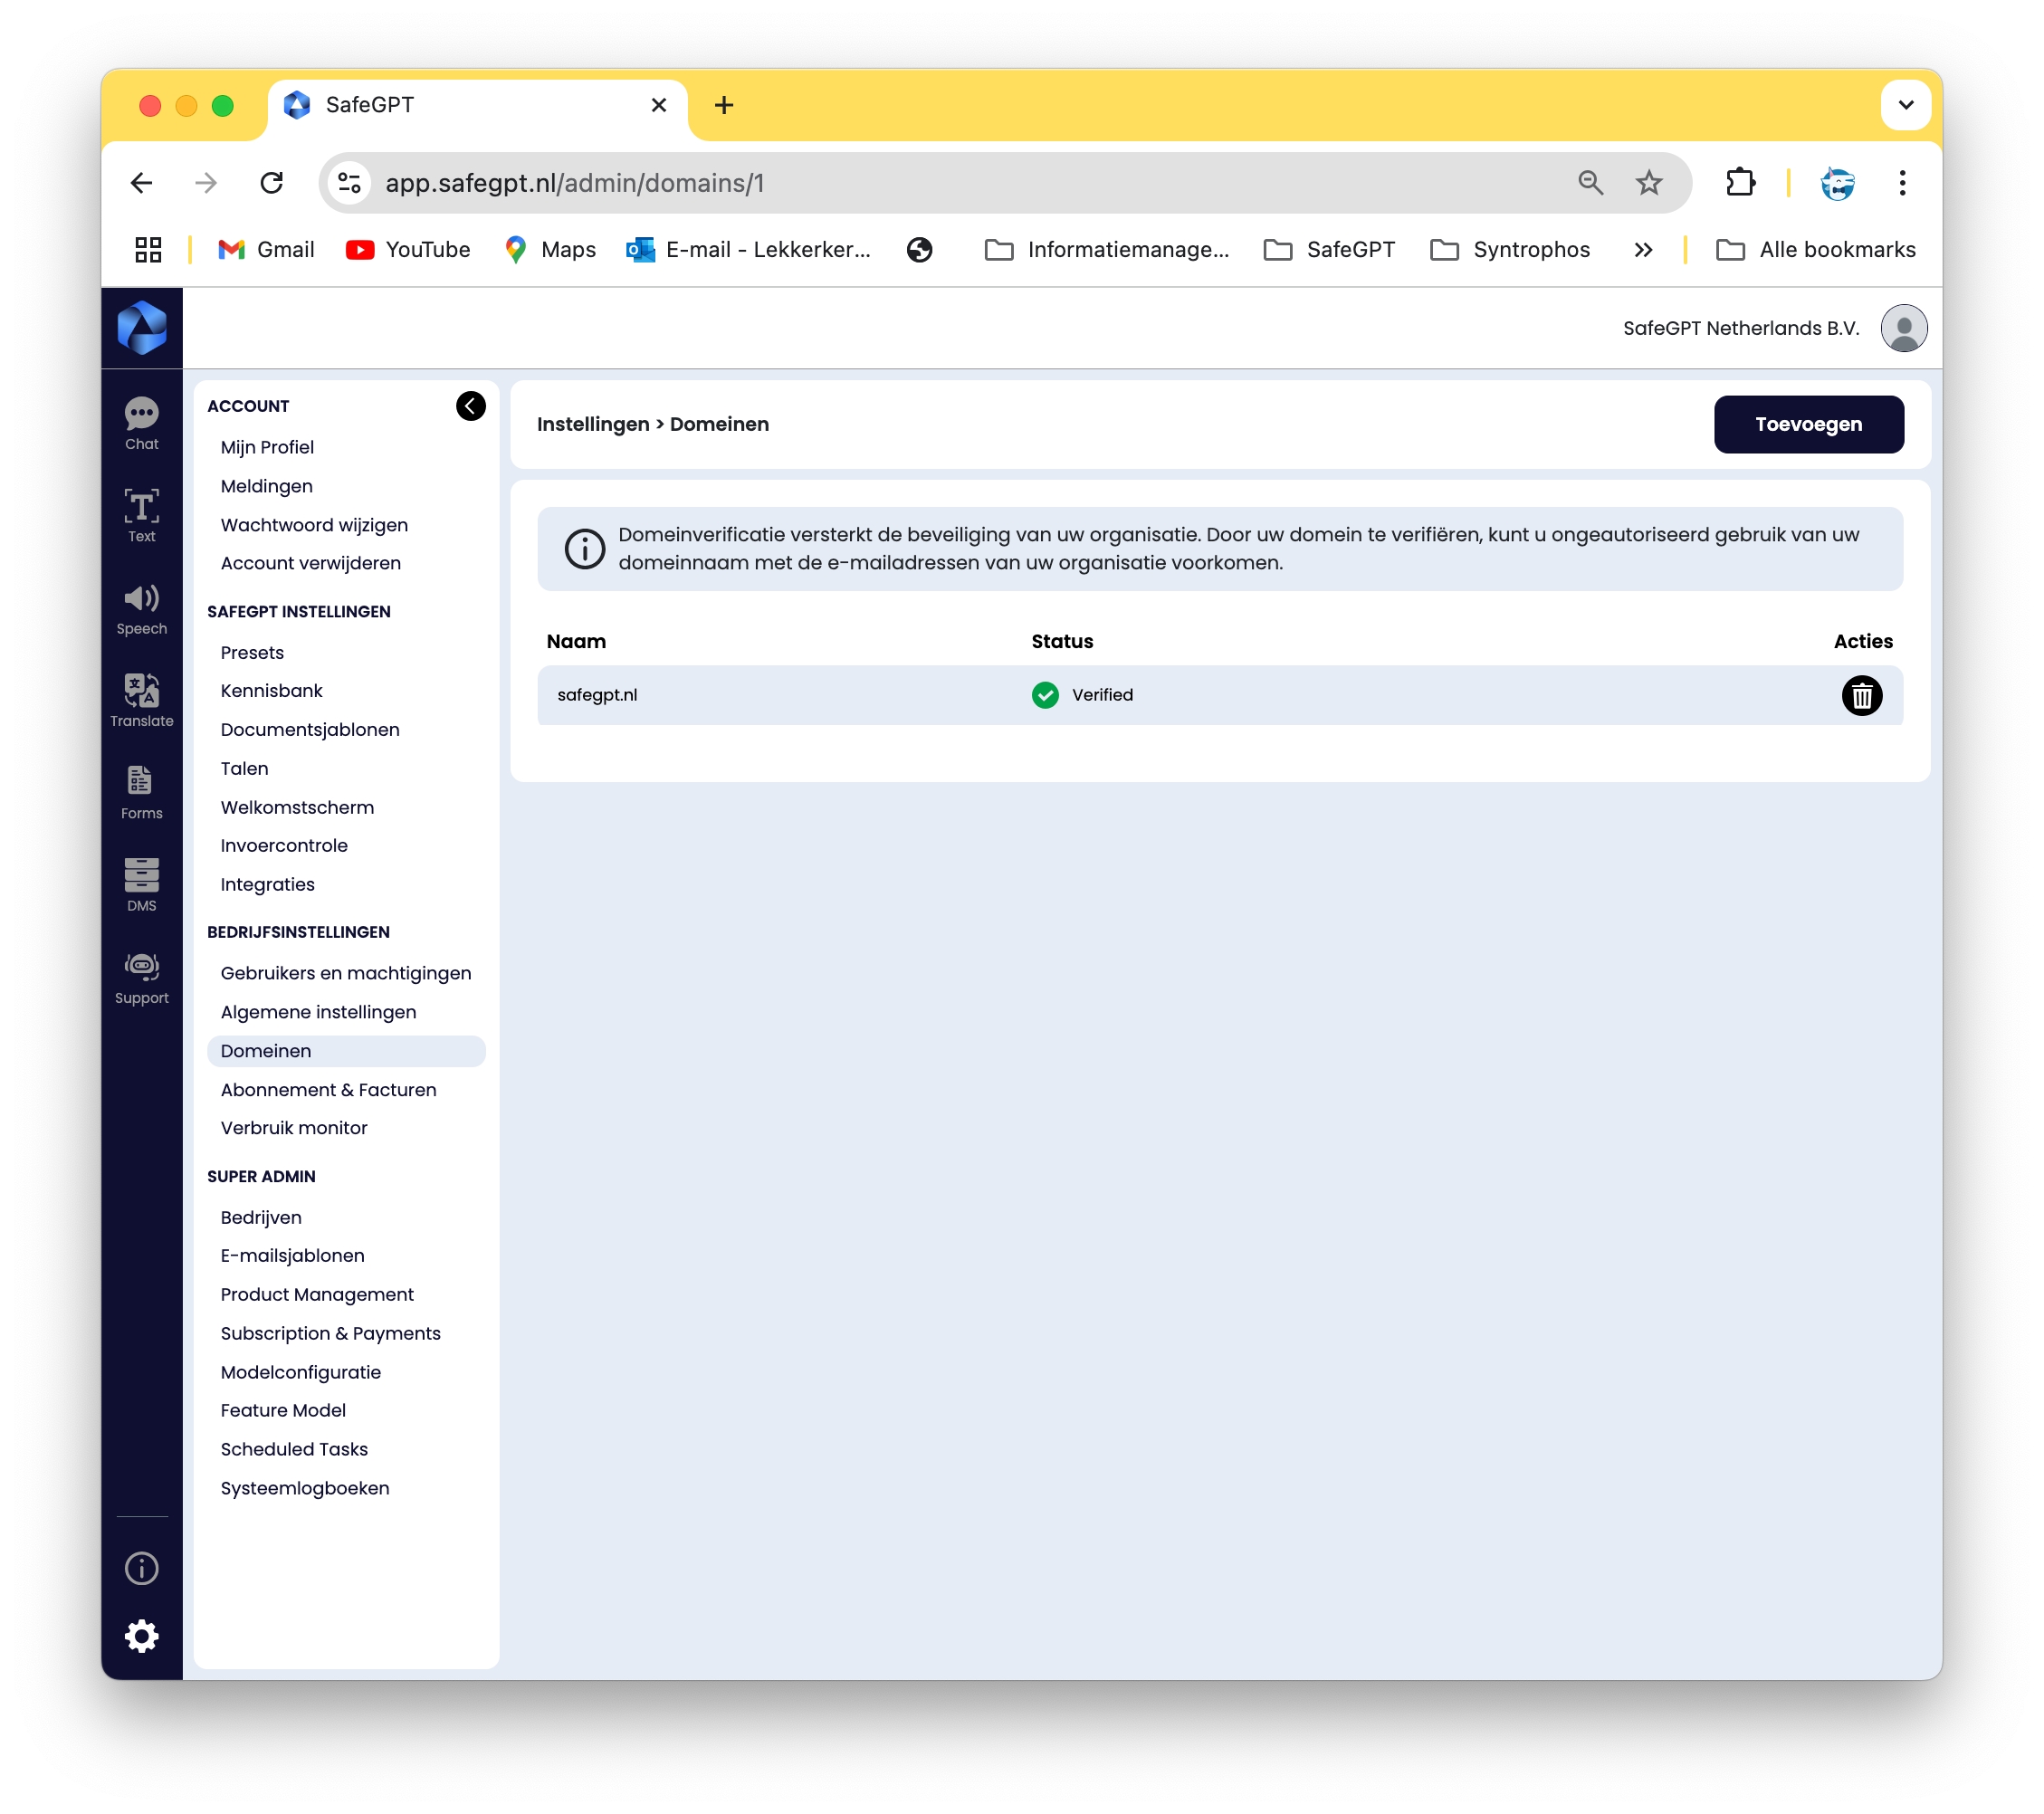
Task: Click the browser address bar
Action: click(x=900, y=183)
